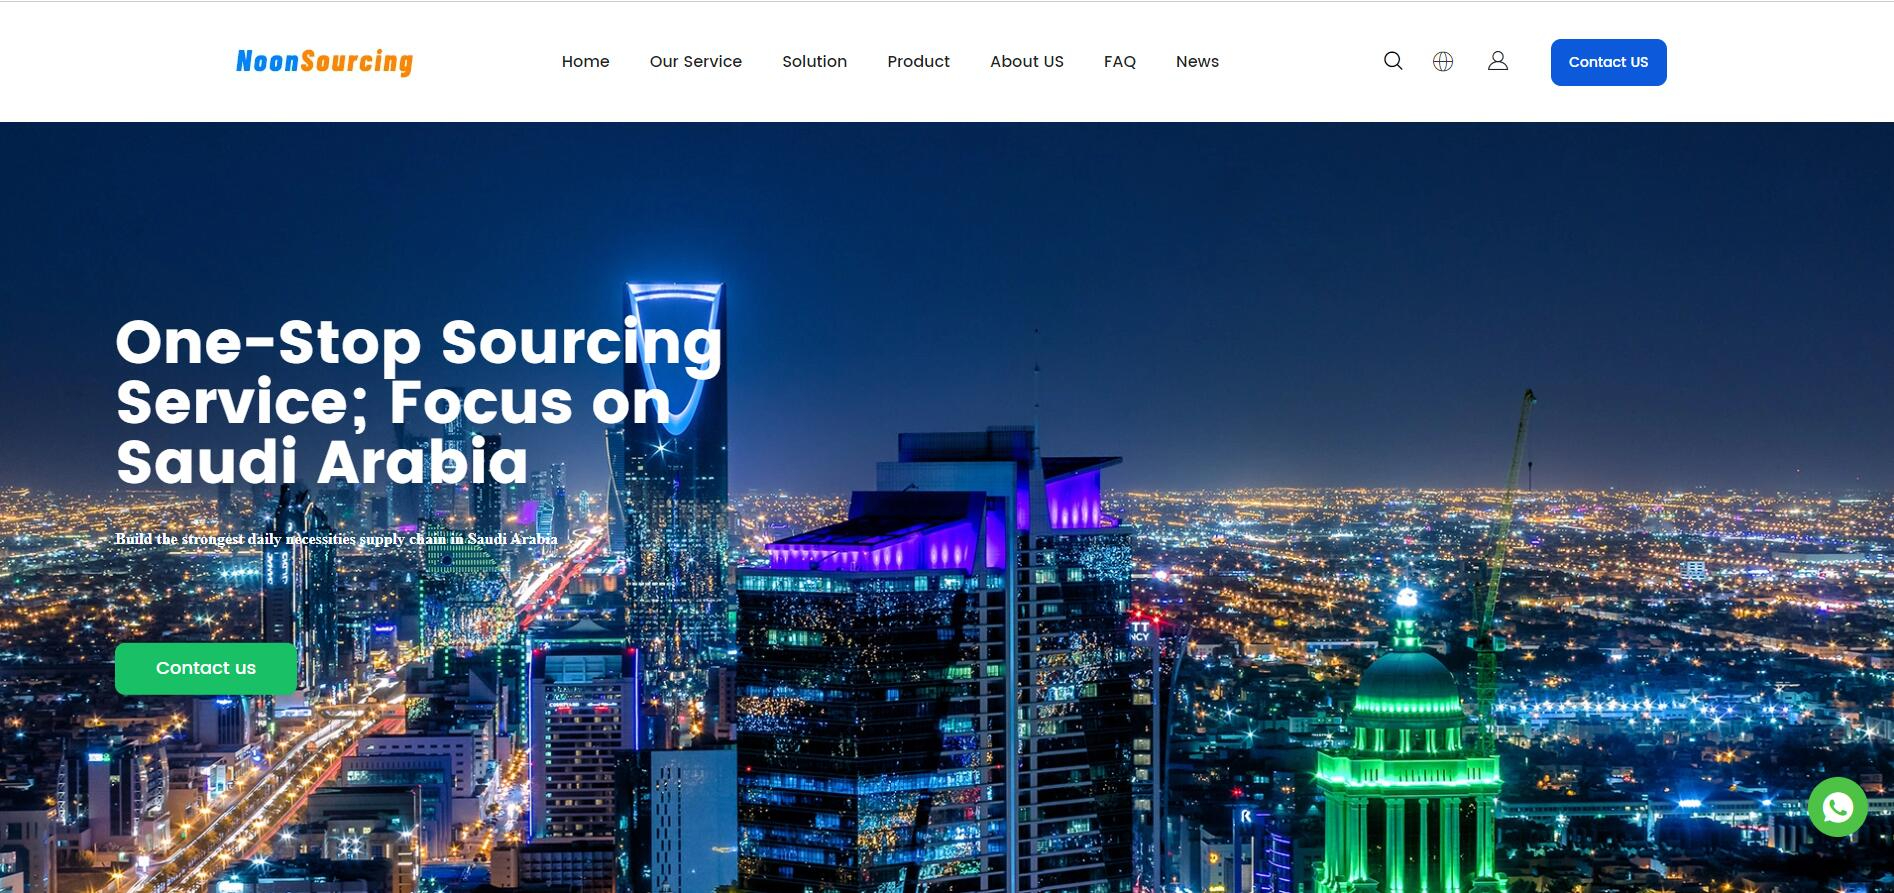Open the user account icon
This screenshot has width=1894, height=893.
tap(1498, 61)
